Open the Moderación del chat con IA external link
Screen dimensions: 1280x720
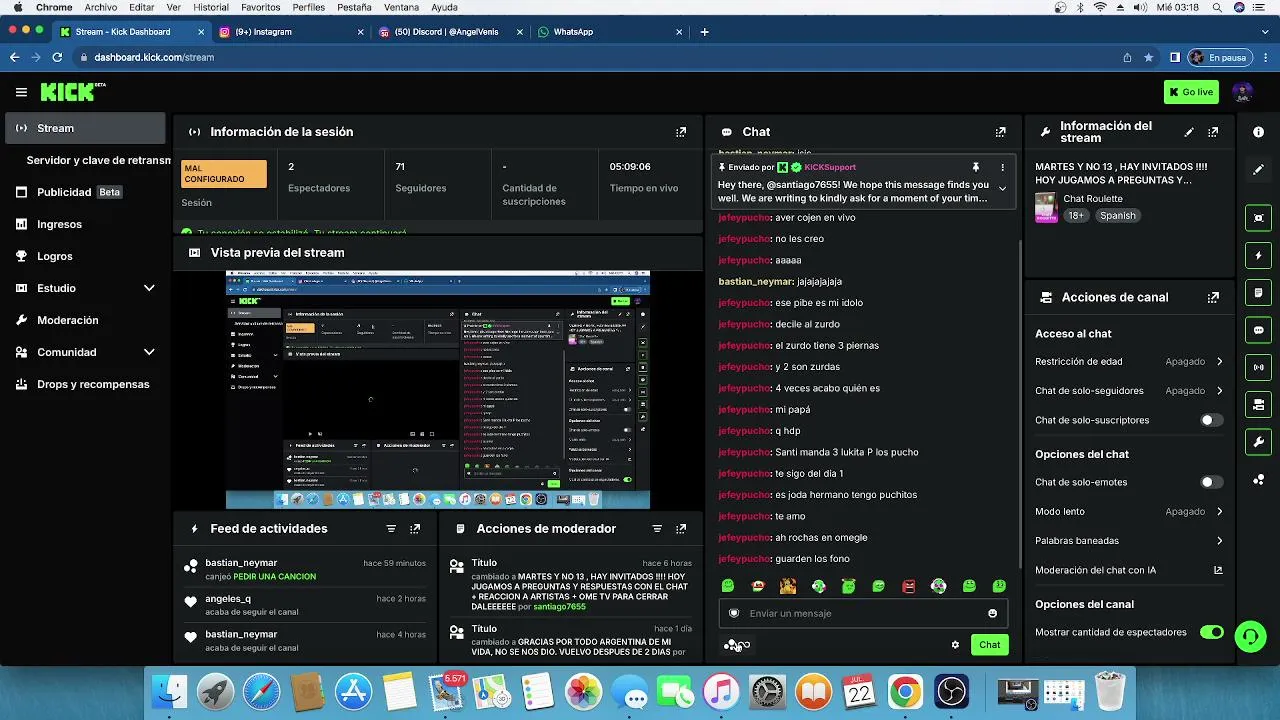(1218, 570)
